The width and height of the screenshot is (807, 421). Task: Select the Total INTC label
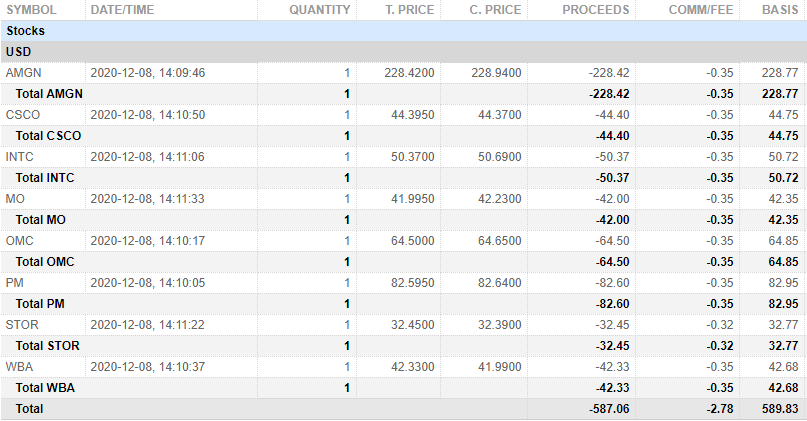[45, 178]
